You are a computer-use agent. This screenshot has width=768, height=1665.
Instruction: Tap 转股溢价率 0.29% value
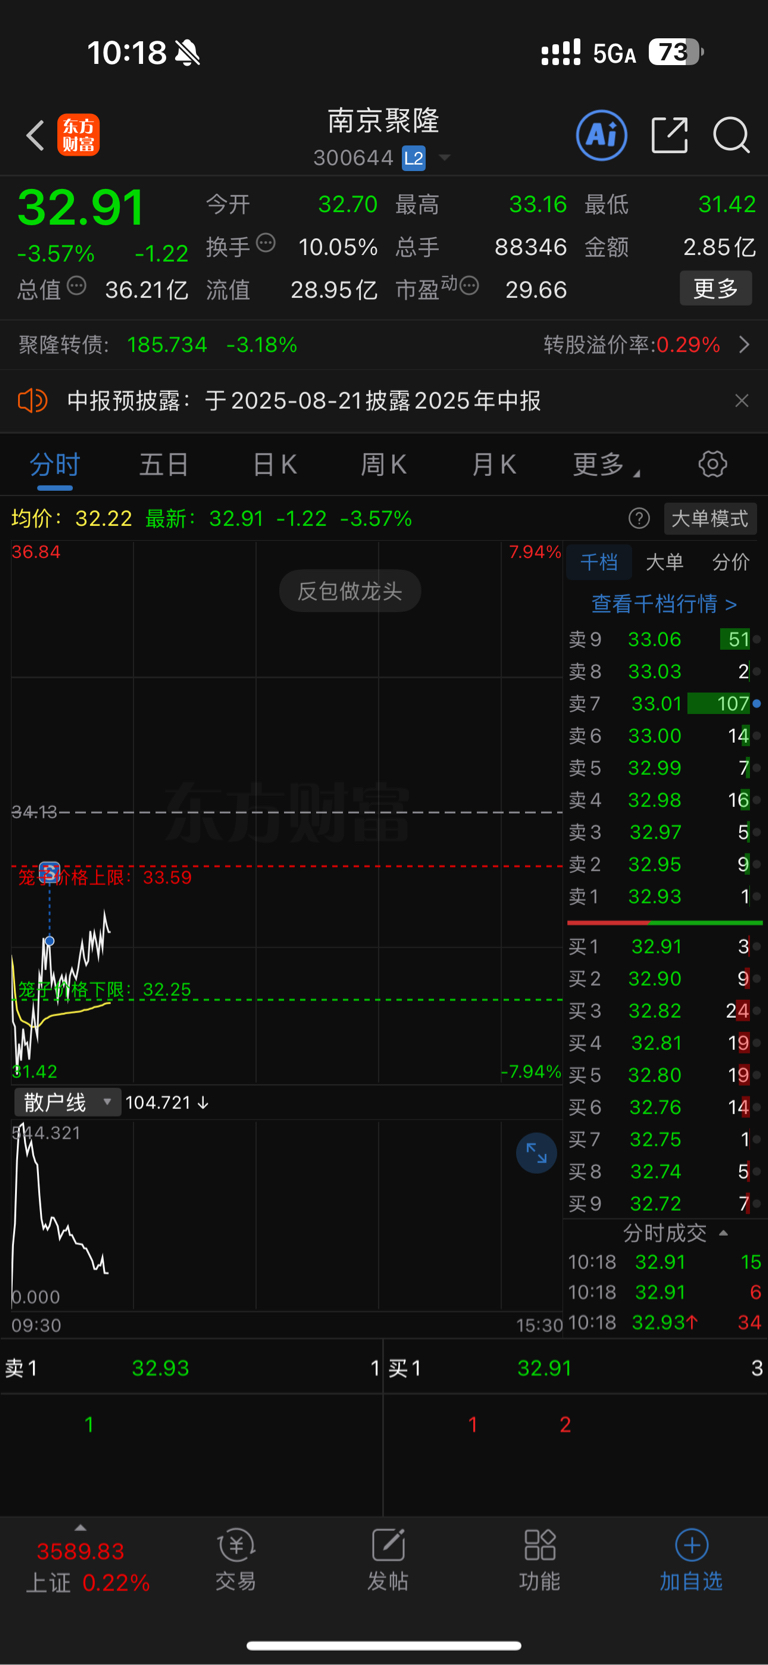pos(688,345)
